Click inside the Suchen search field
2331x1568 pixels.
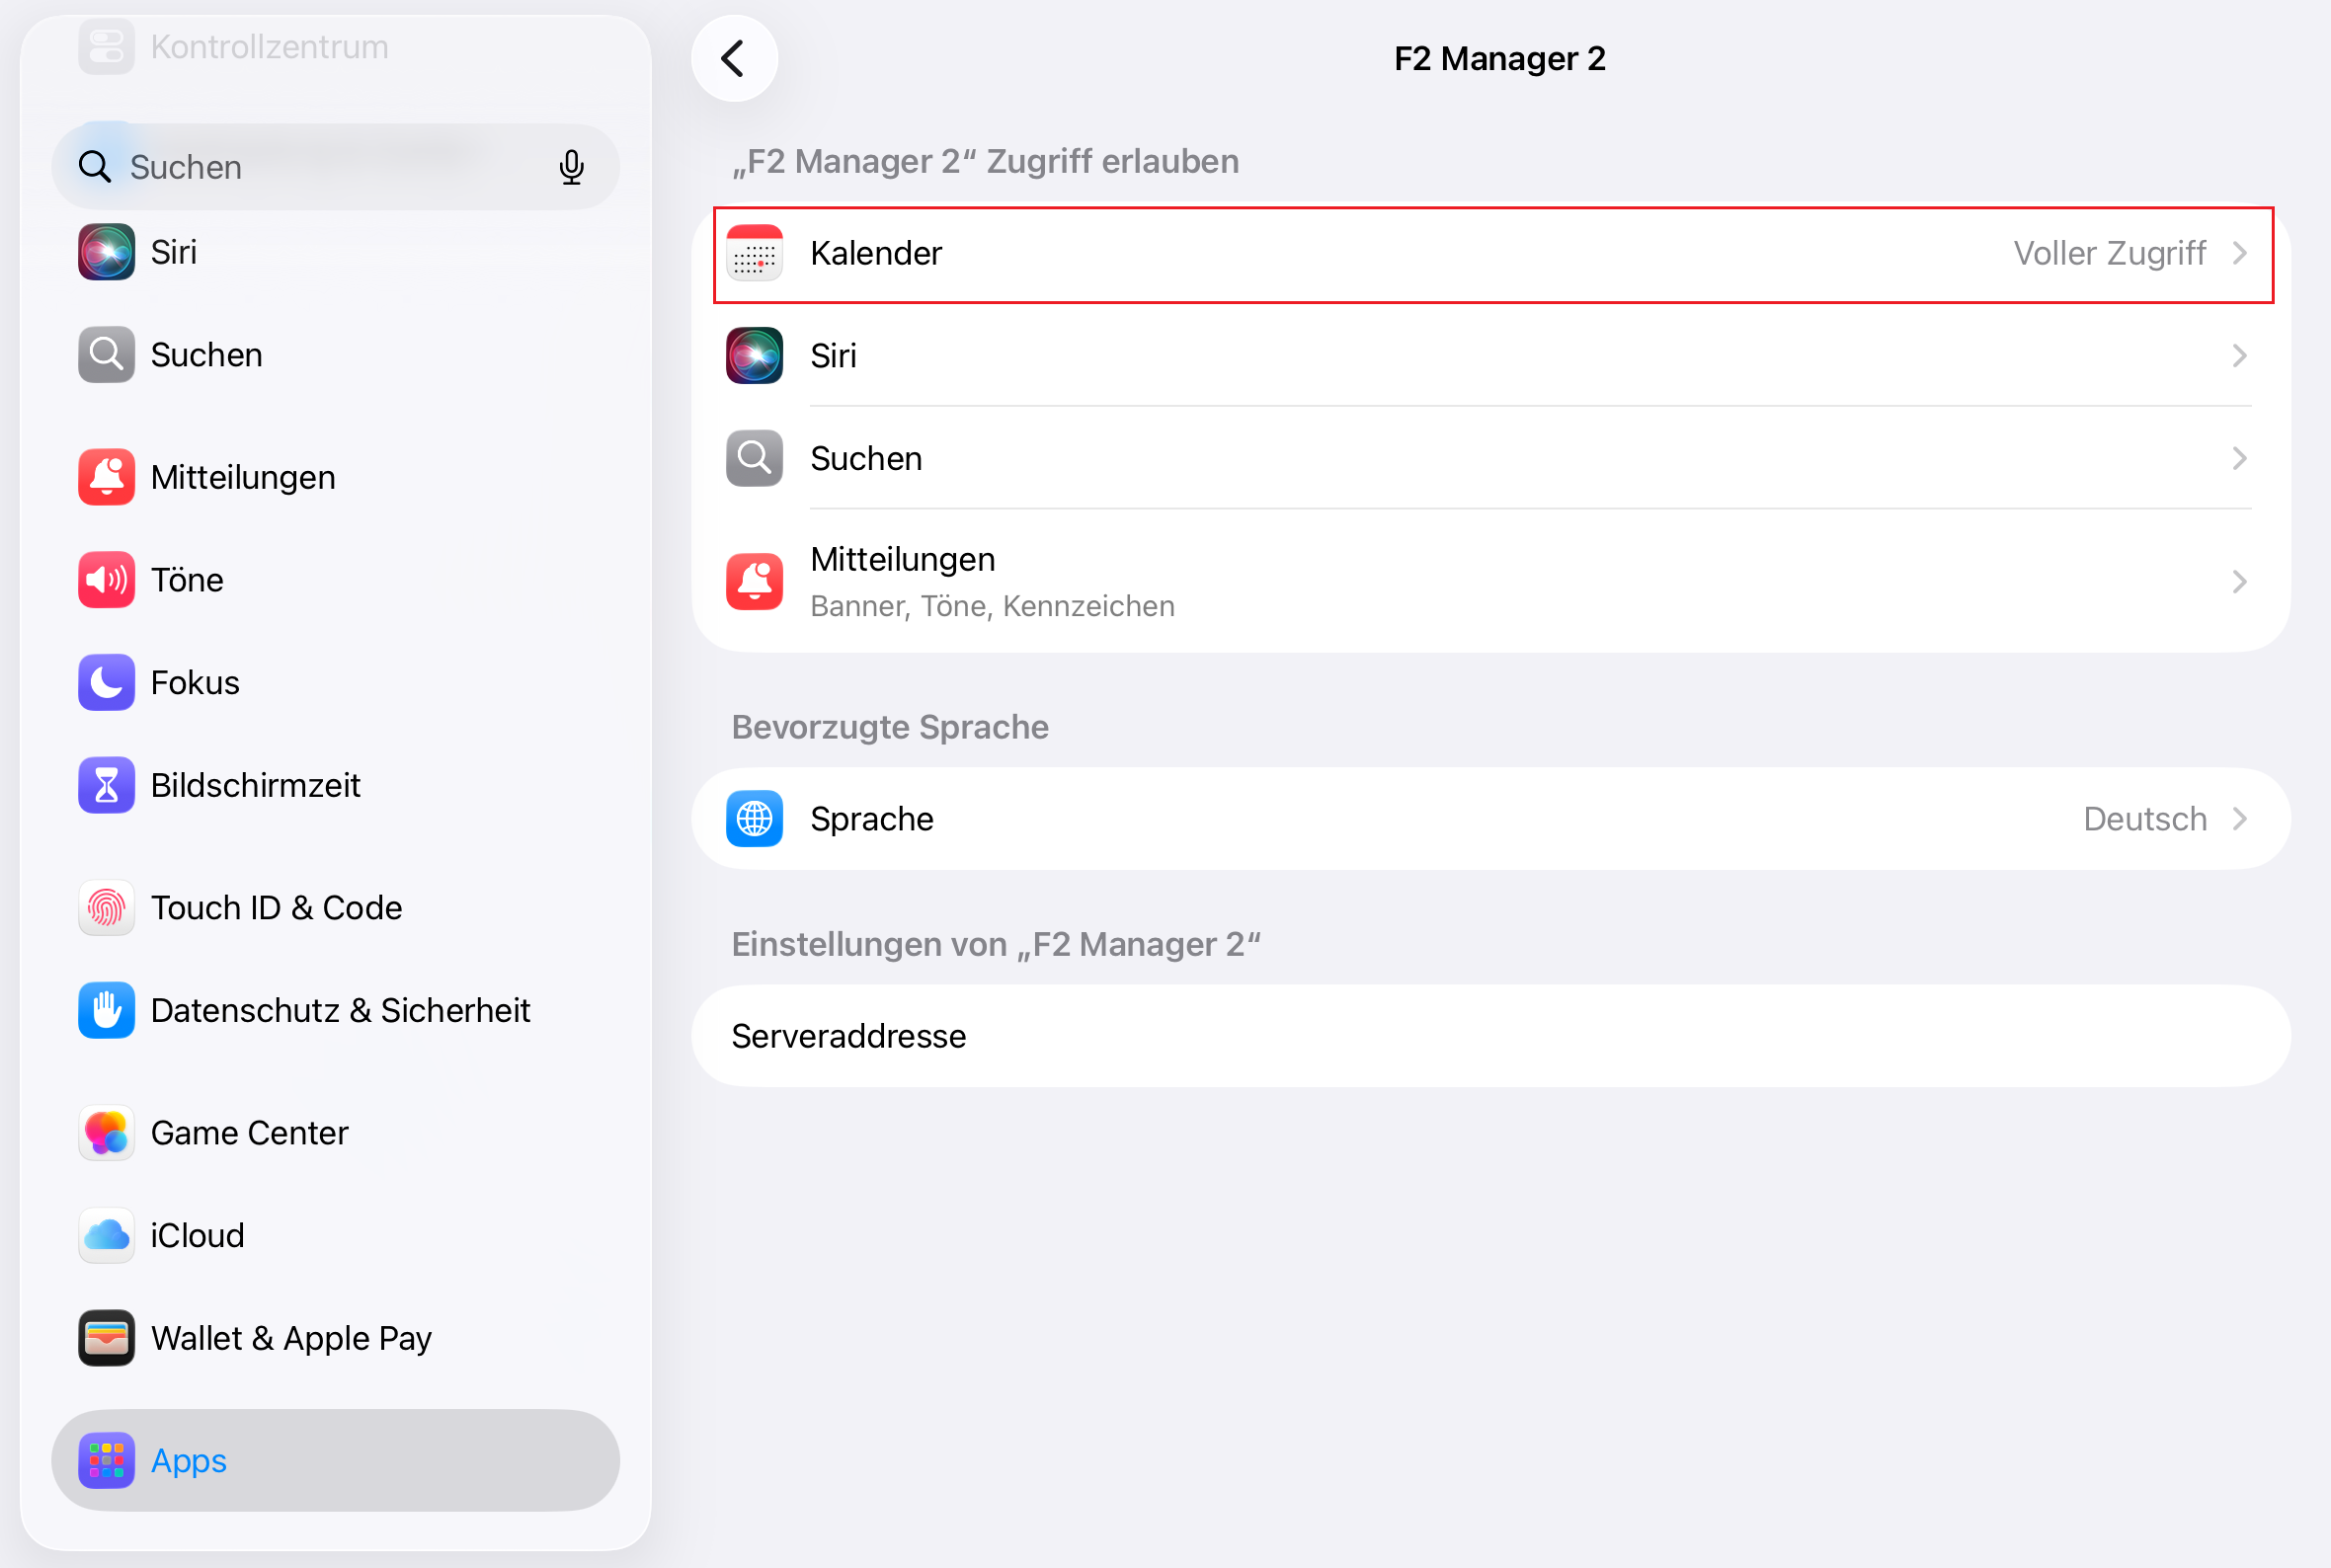click(300, 167)
